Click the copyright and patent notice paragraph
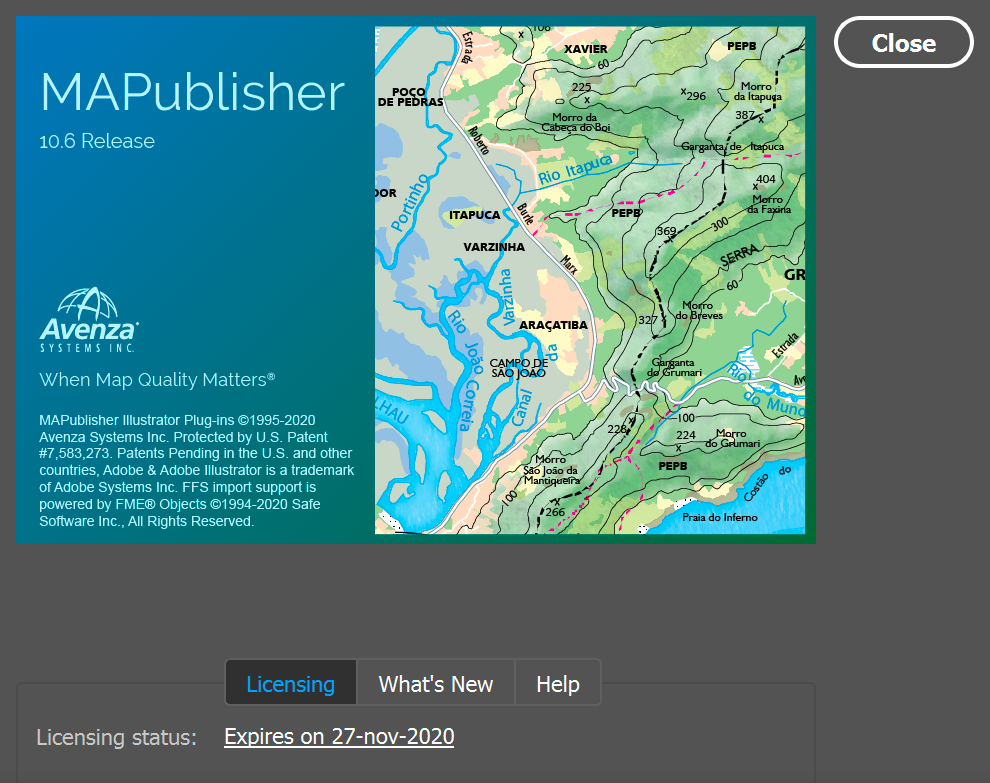 coord(196,470)
